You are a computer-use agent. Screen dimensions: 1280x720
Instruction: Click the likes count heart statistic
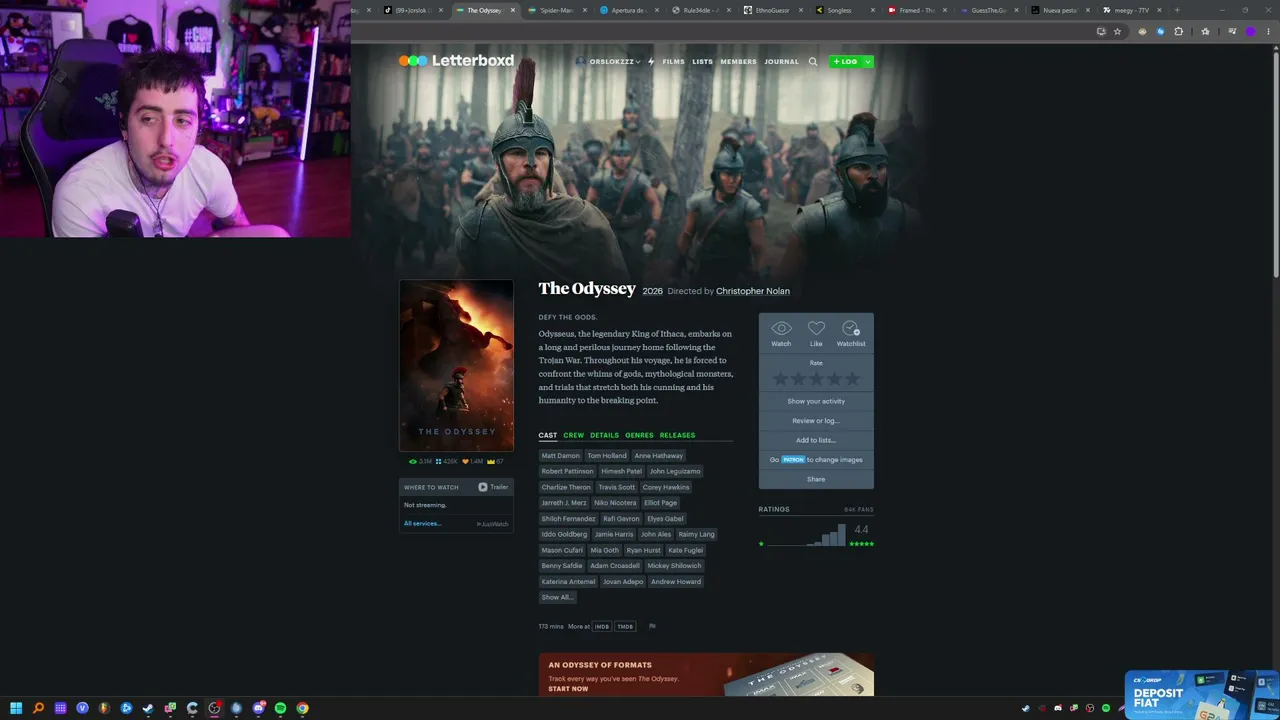pyautogui.click(x=472, y=462)
